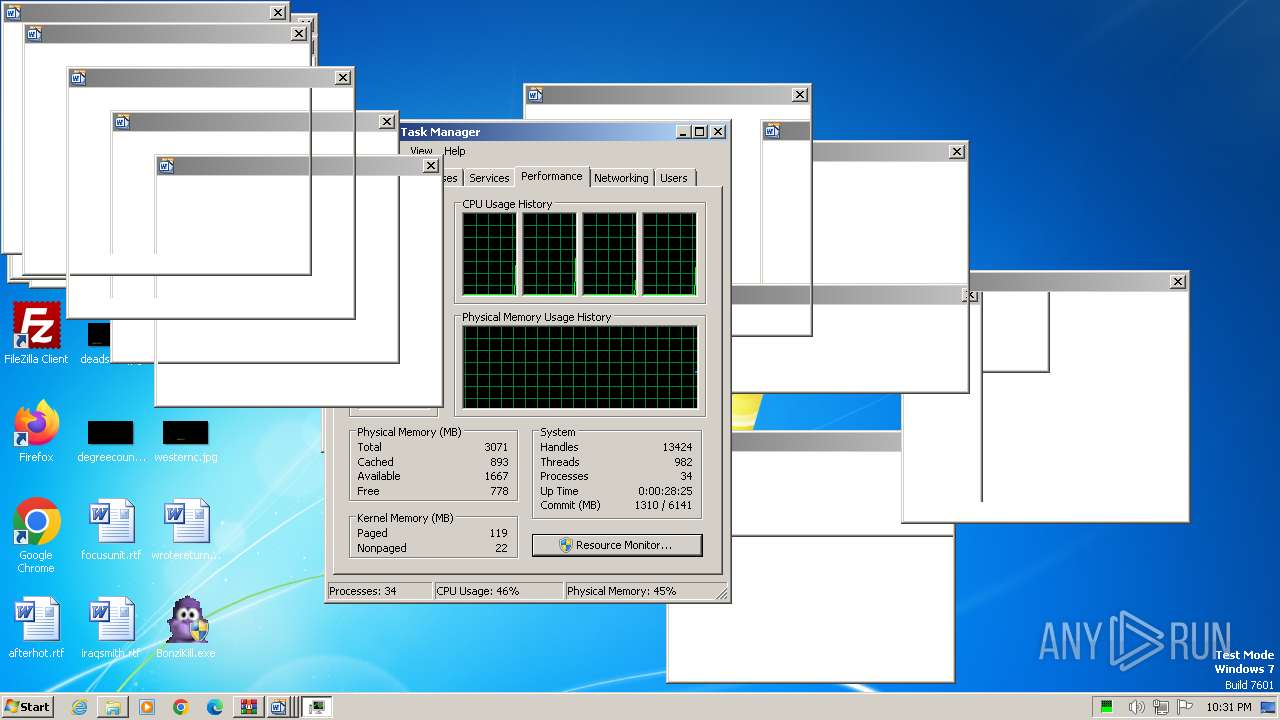1280x720 pixels.
Task: Select the focusunit.rtf document icon
Action: (111, 529)
